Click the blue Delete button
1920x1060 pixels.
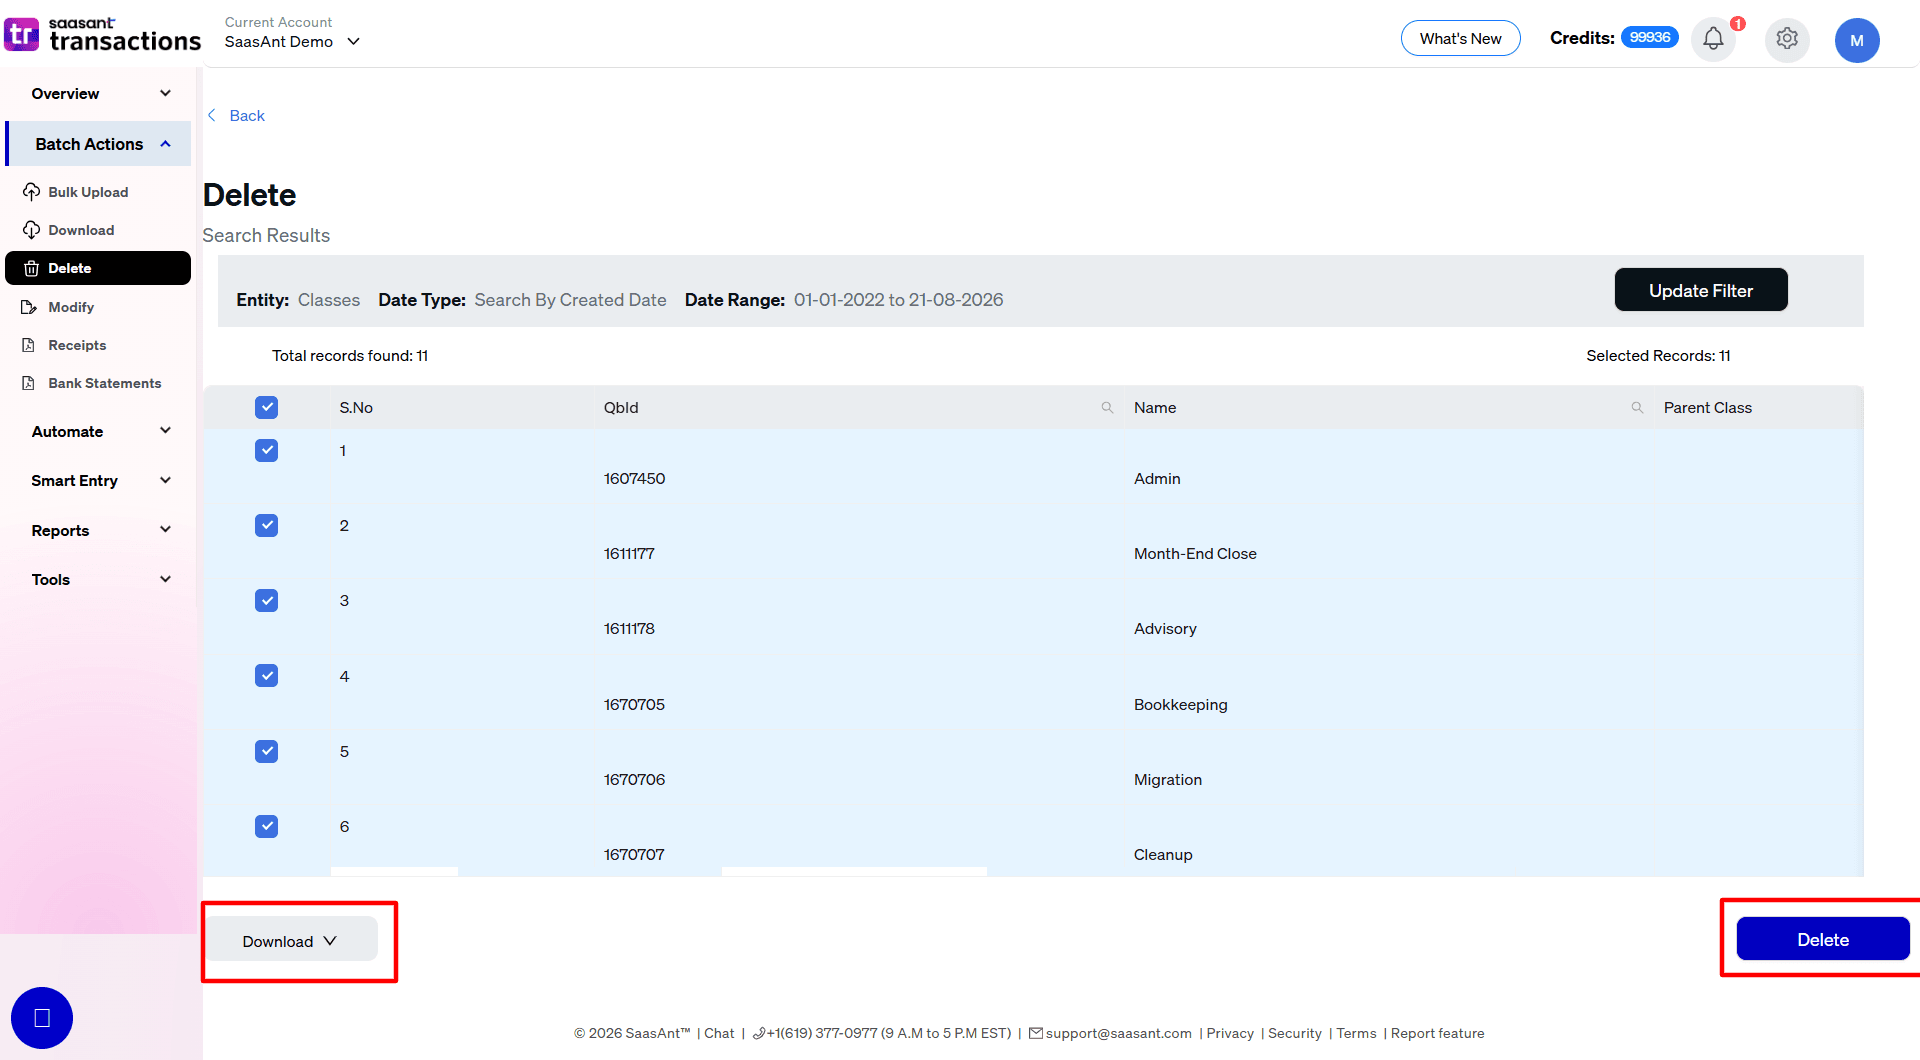[1822, 939]
